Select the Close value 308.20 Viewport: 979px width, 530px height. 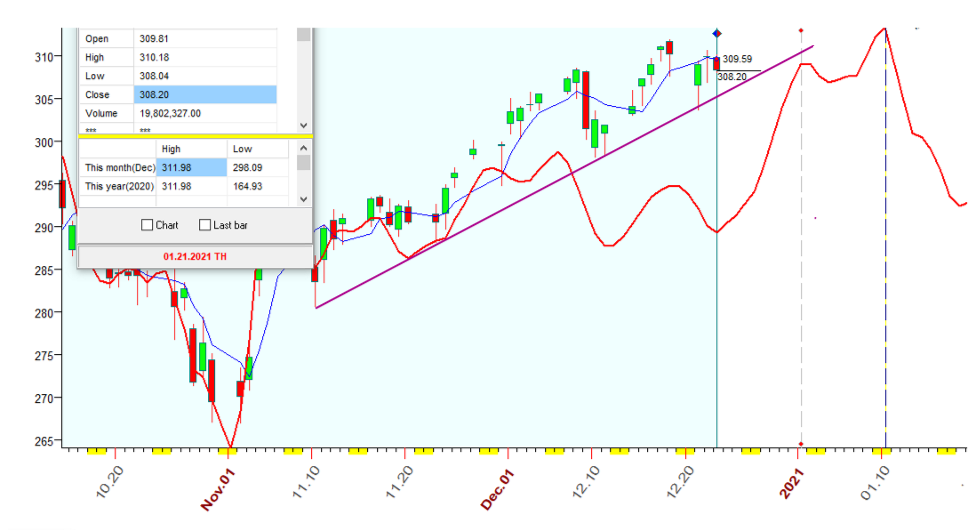click(x=205, y=95)
